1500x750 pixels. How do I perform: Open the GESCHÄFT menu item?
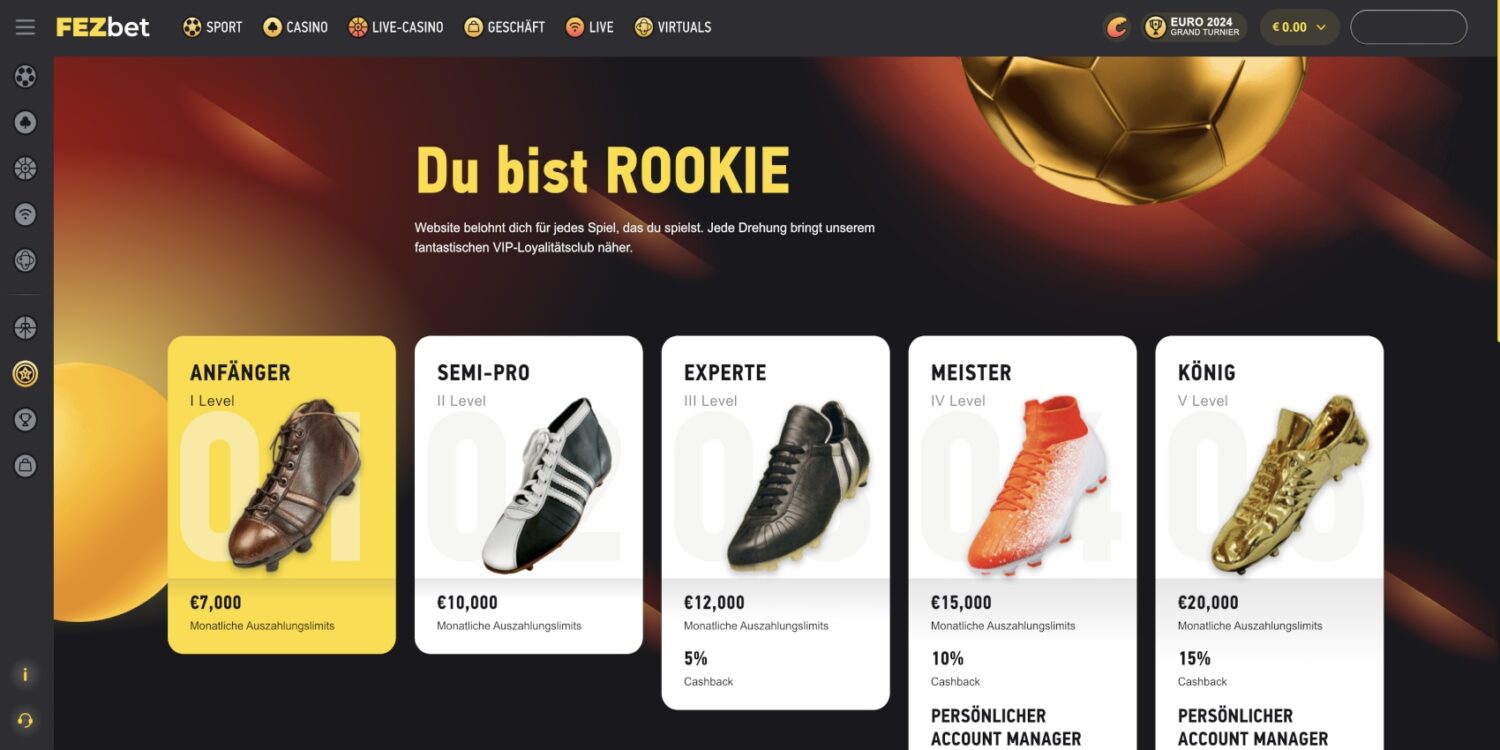coord(504,27)
